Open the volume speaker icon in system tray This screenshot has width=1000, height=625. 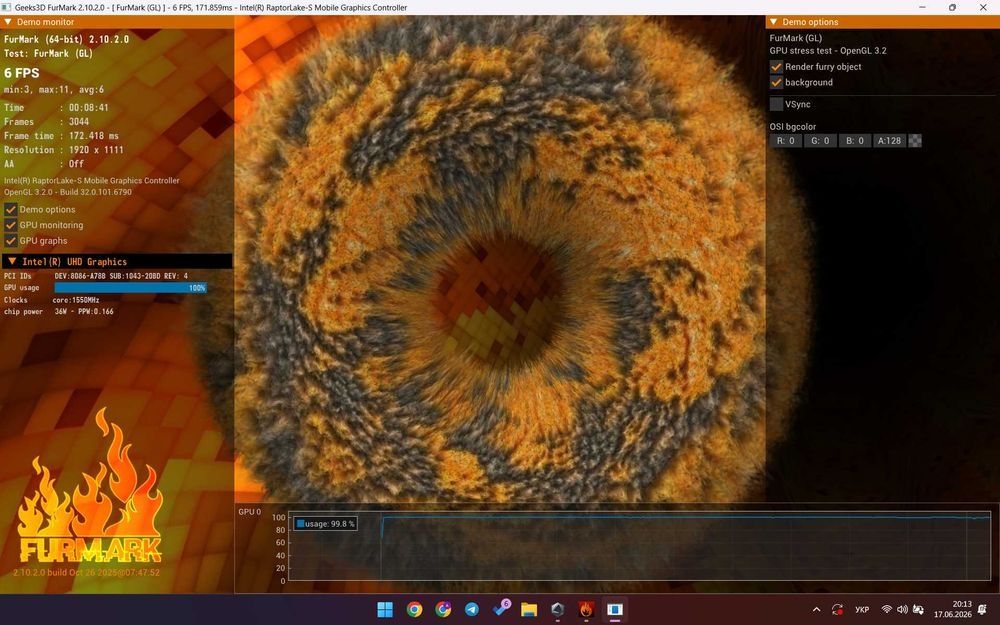902,610
